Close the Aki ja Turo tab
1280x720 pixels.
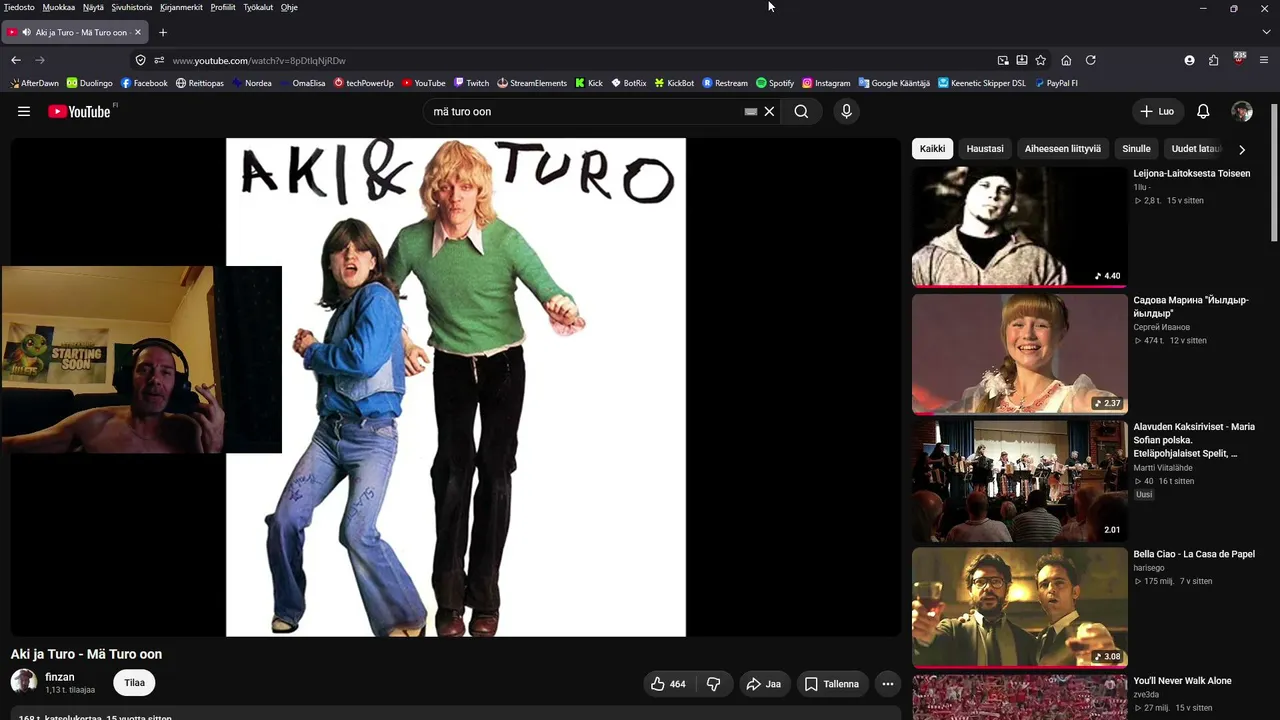[x=138, y=32]
